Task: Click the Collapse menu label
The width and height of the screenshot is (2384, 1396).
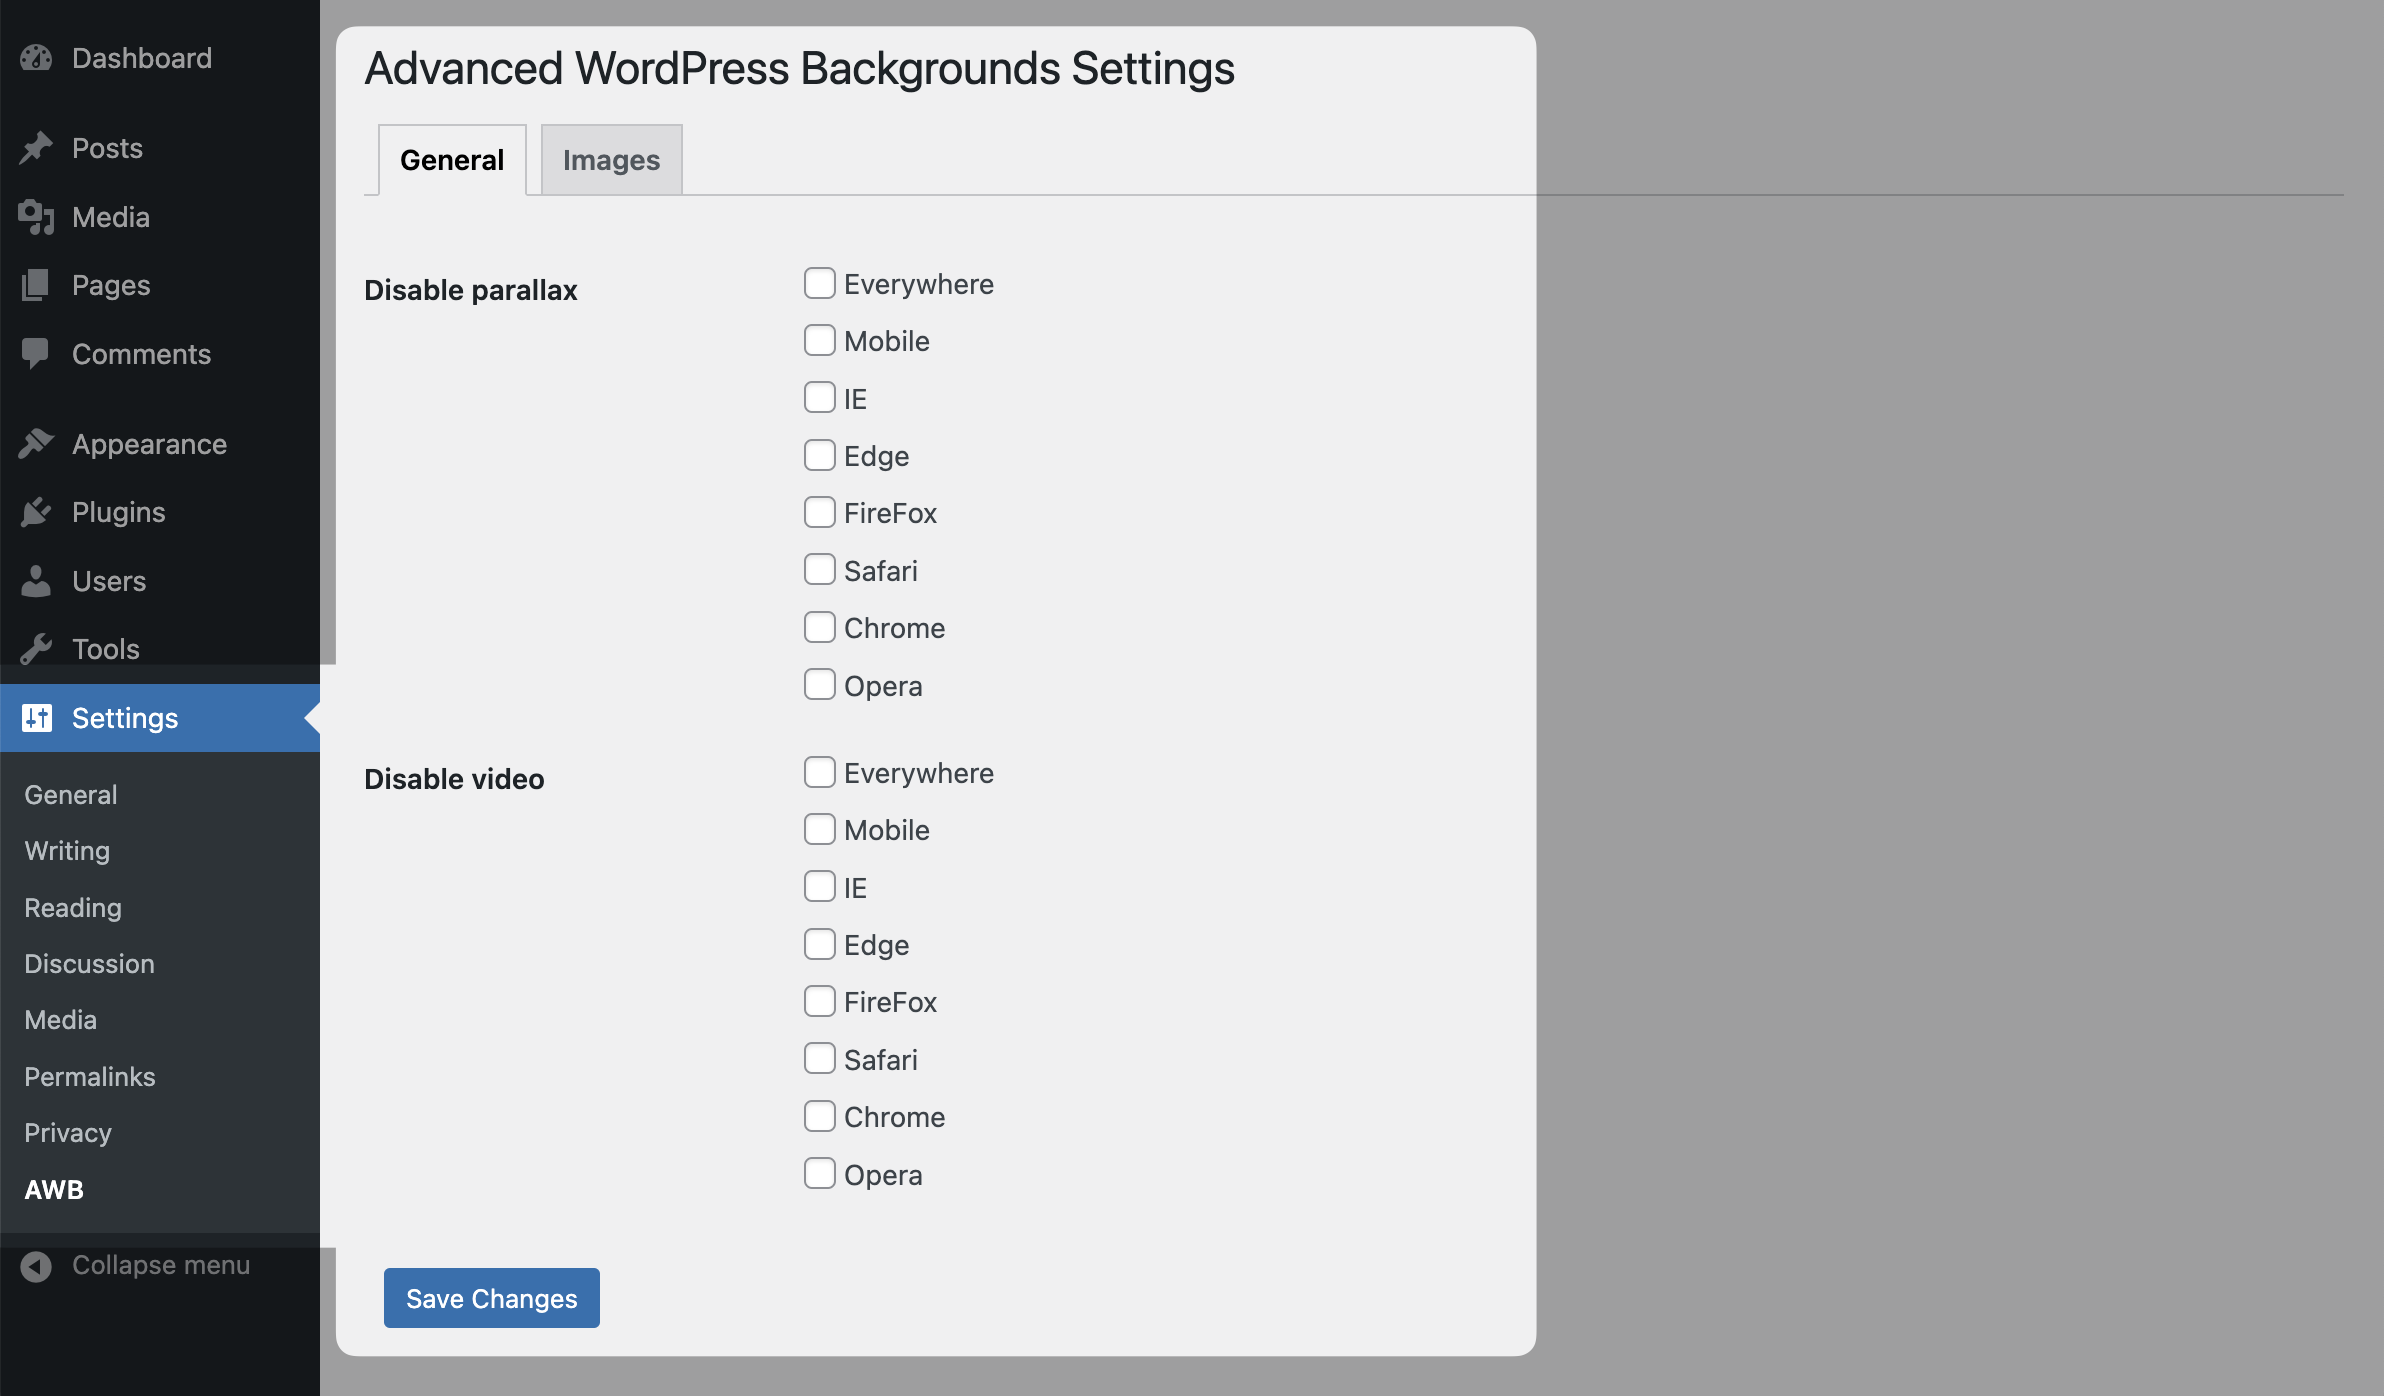Action: [x=161, y=1265]
